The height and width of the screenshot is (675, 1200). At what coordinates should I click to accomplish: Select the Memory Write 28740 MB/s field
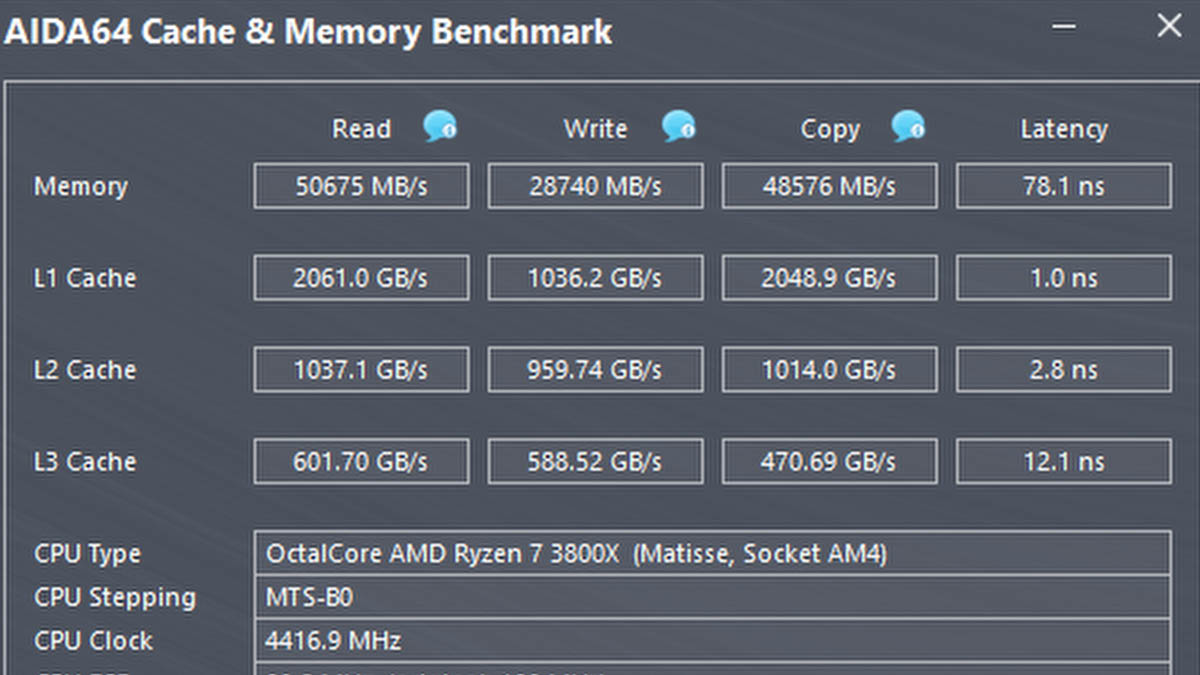595,186
